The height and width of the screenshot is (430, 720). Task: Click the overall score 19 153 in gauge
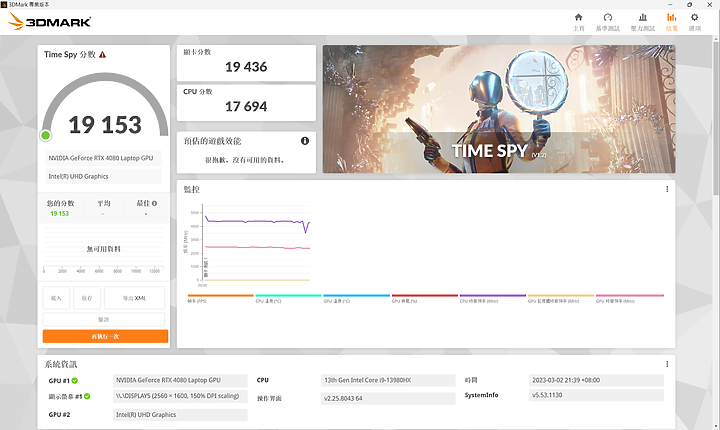[105, 125]
